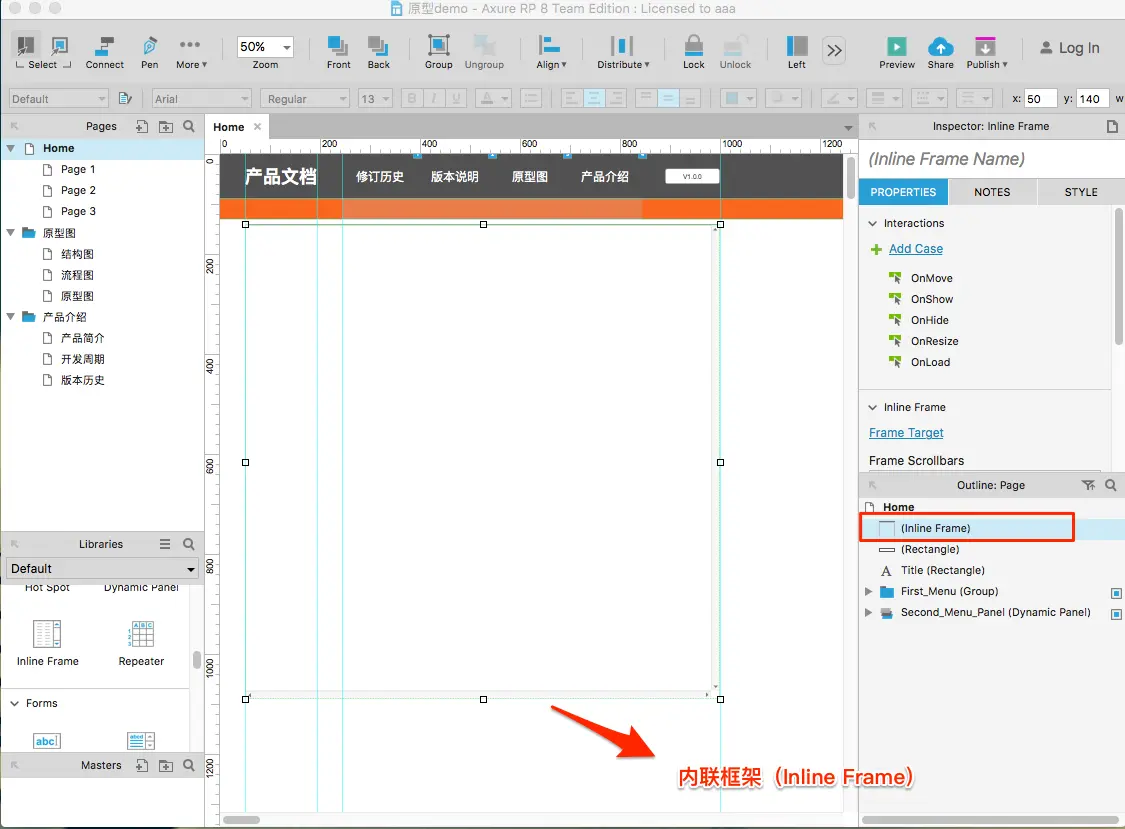Preview the prototype
The height and width of the screenshot is (829, 1125).
click(x=897, y=52)
